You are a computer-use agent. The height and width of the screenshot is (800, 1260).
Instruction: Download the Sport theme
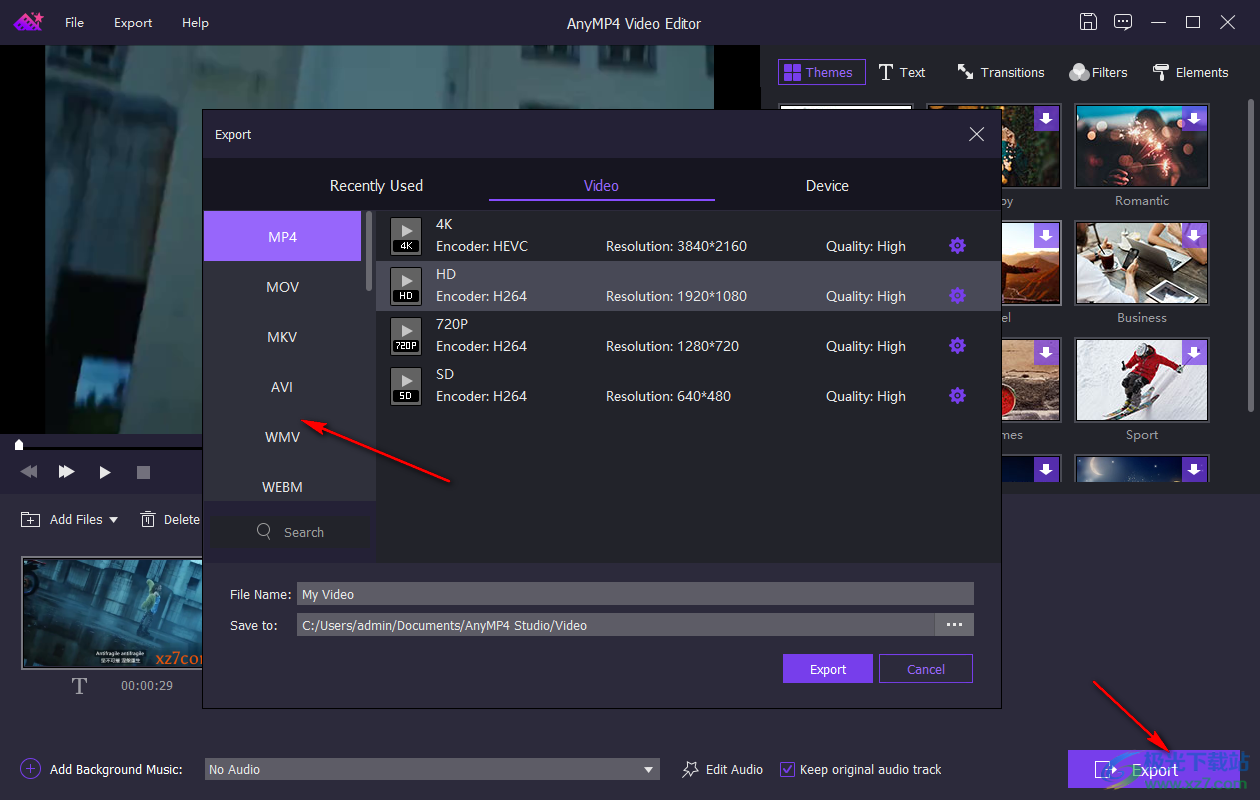pos(1194,353)
